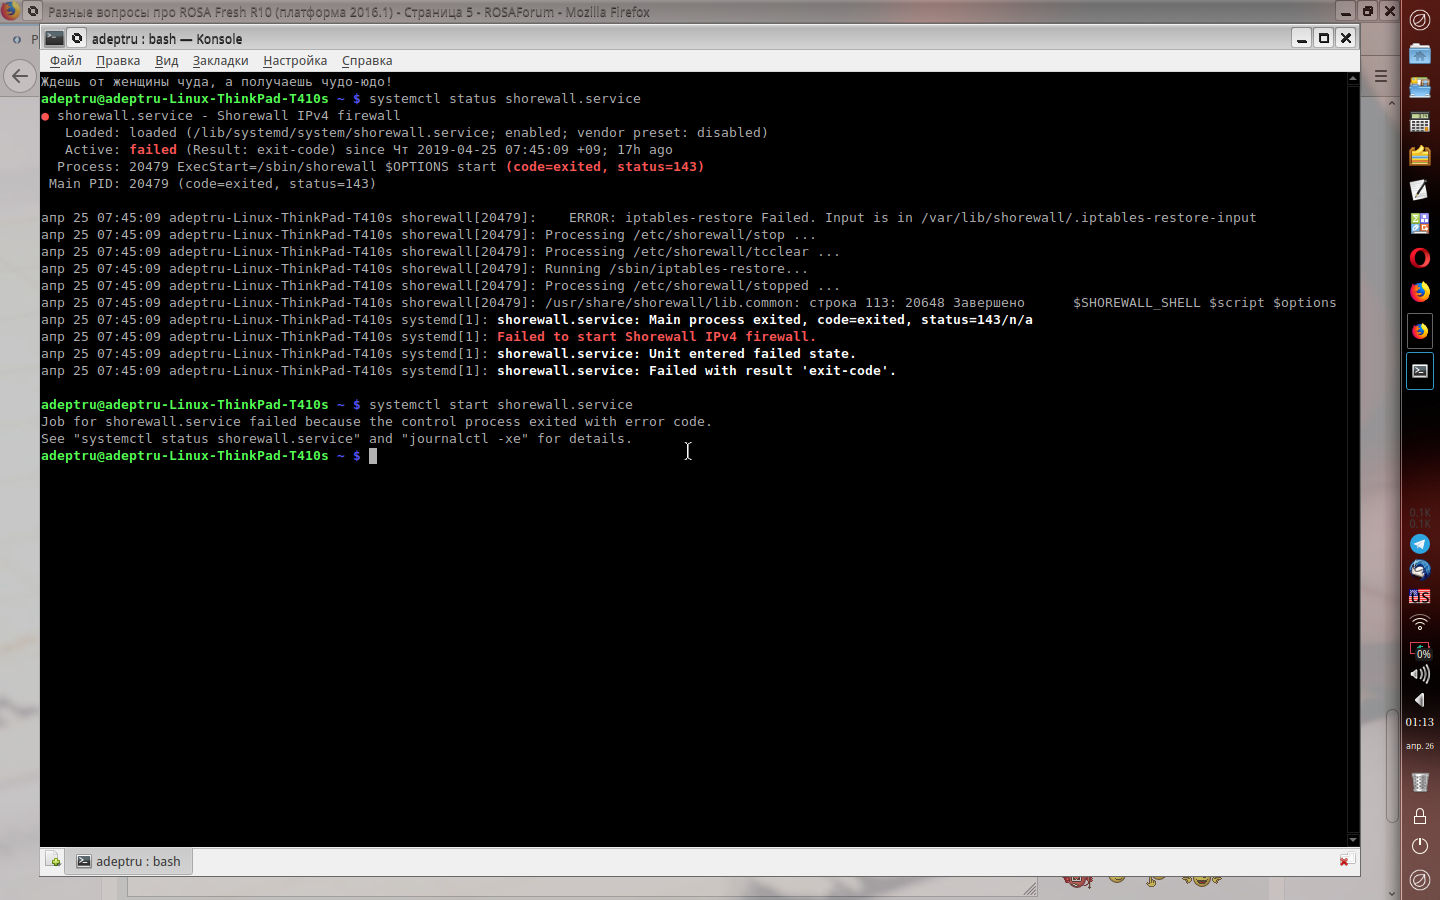The image size is (1440, 900).
Task: Minimize the Konsole window
Action: [1301, 38]
